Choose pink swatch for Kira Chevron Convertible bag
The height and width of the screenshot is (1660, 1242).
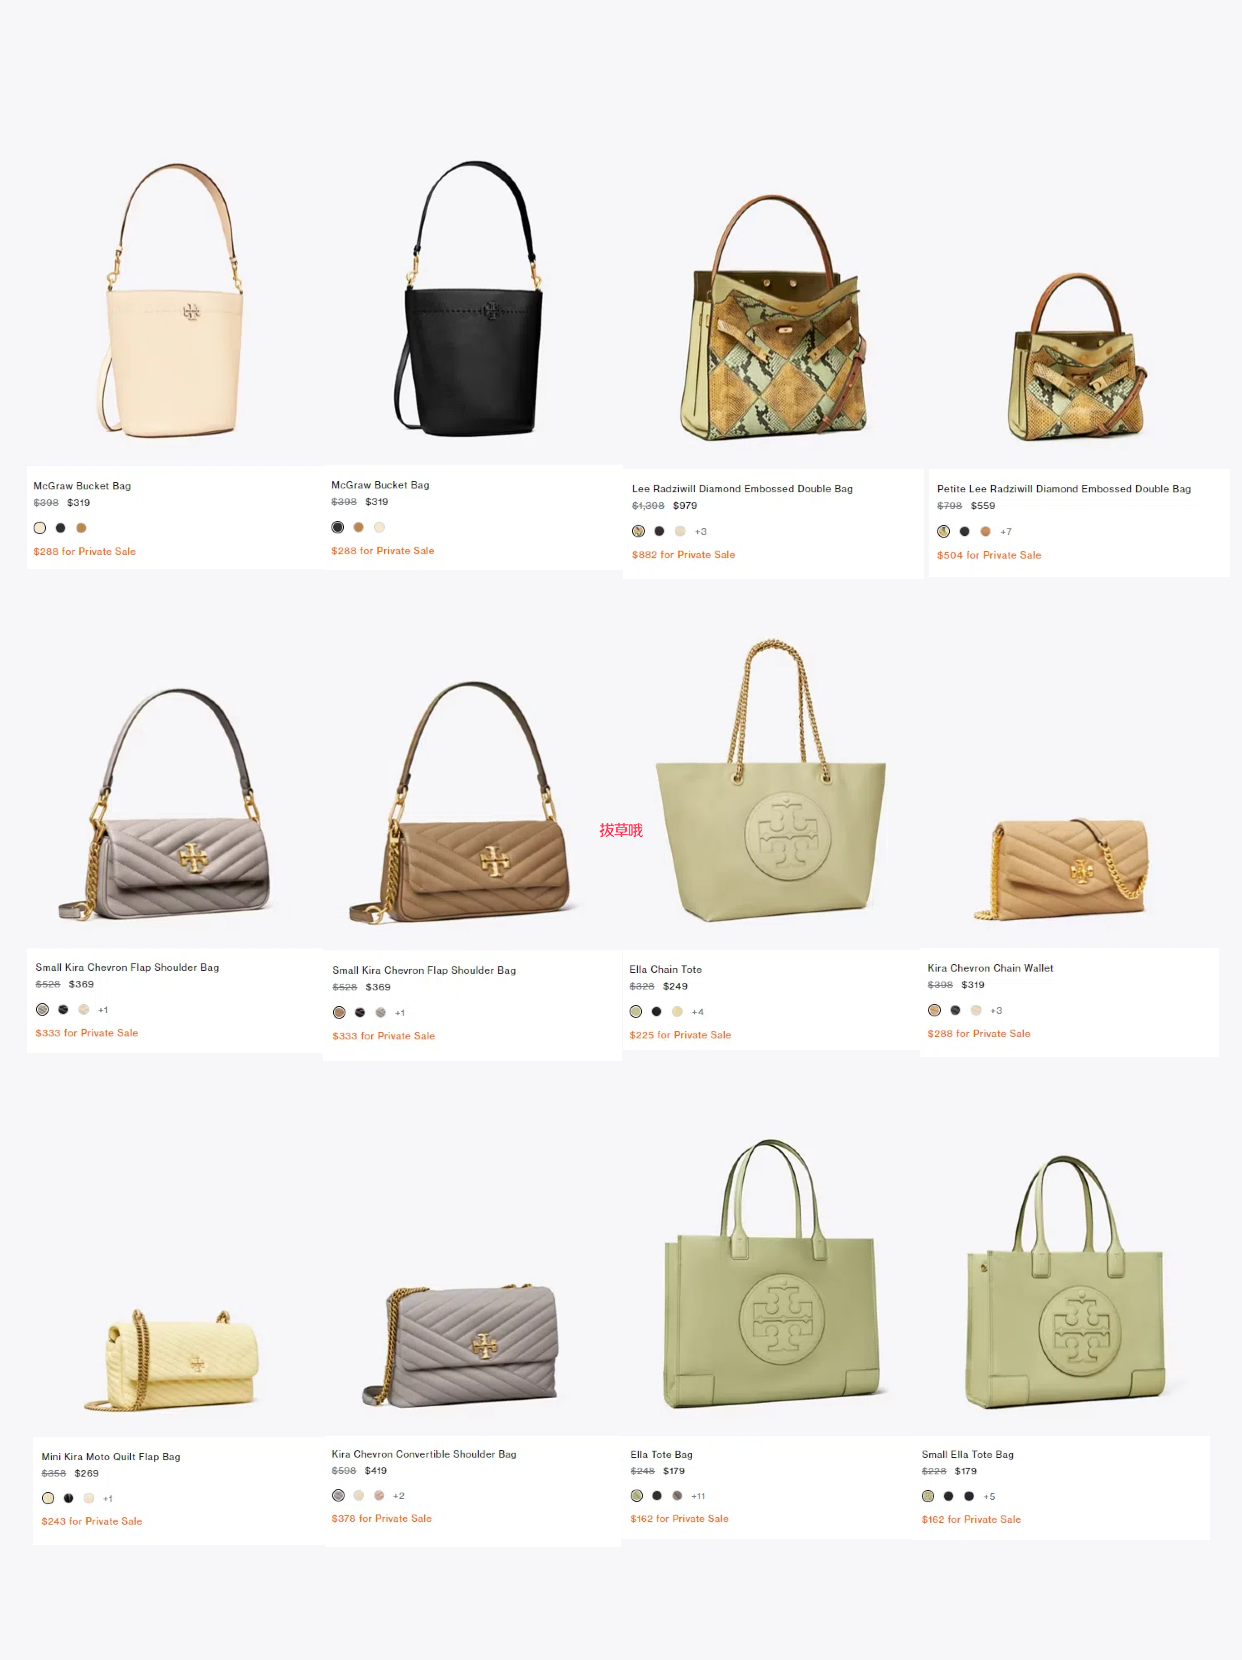[379, 1496]
